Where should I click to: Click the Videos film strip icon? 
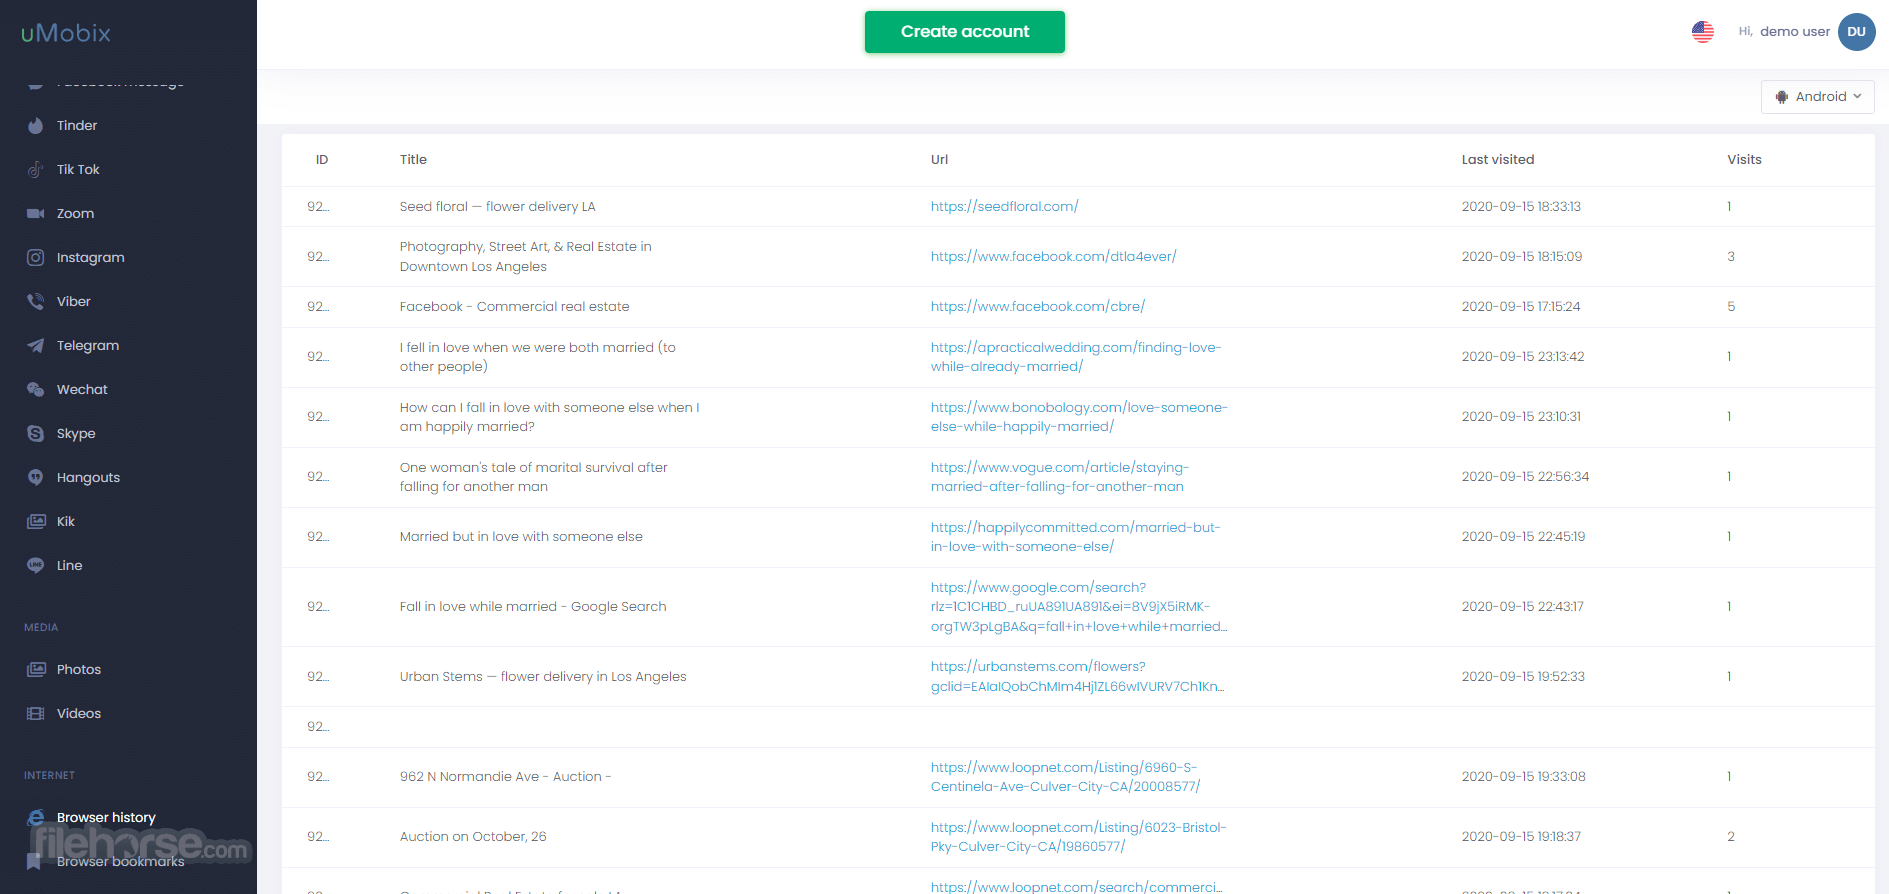(36, 714)
